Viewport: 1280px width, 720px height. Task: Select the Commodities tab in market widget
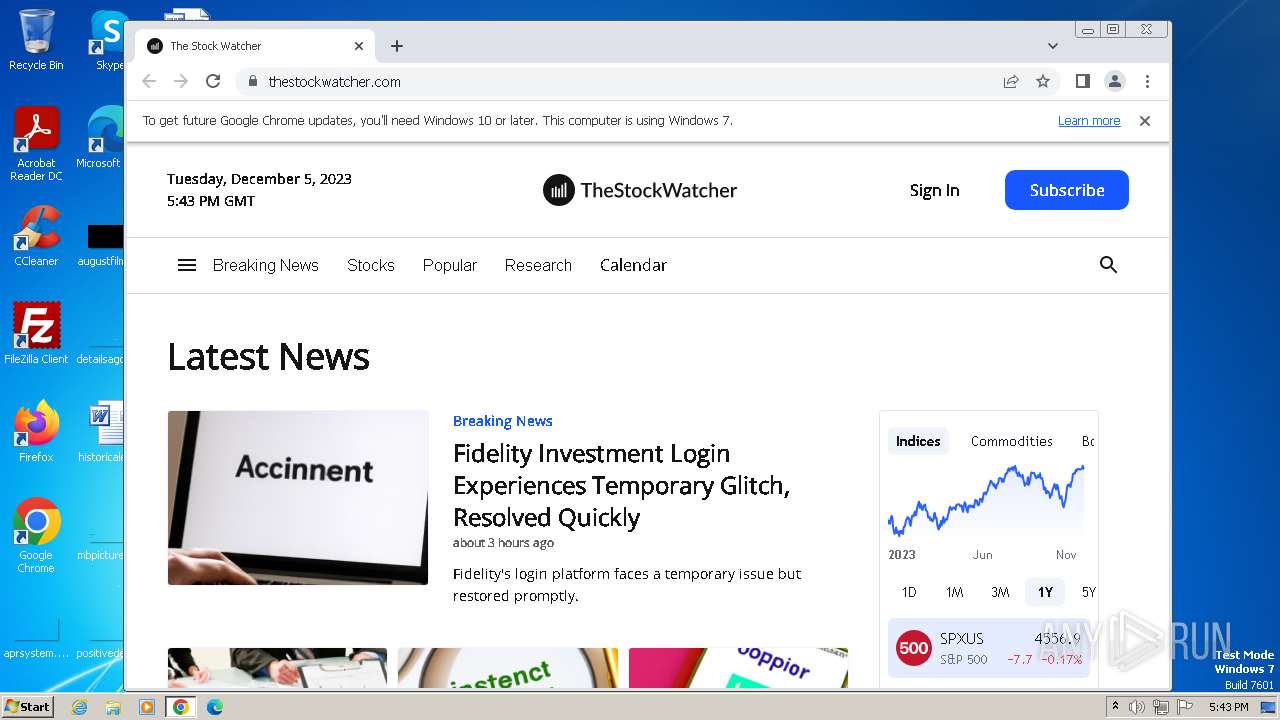[x=1011, y=441]
